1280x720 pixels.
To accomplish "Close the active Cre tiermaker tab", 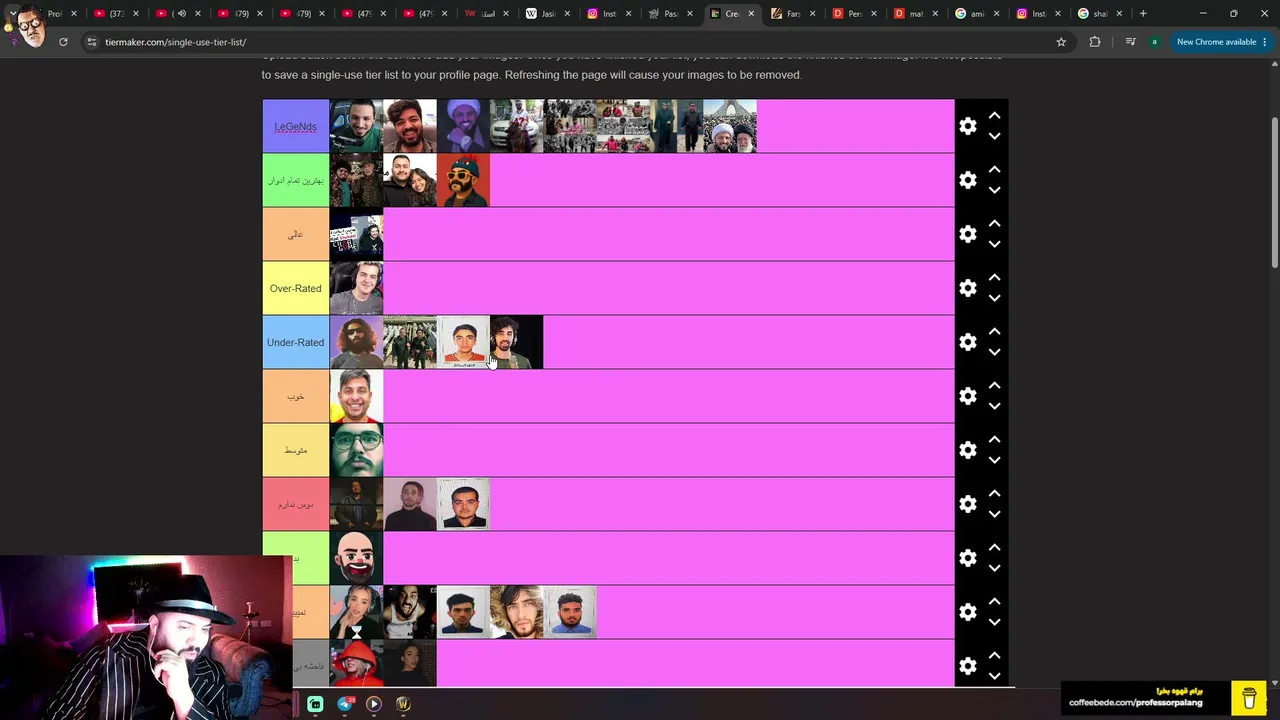I will click(x=751, y=14).
